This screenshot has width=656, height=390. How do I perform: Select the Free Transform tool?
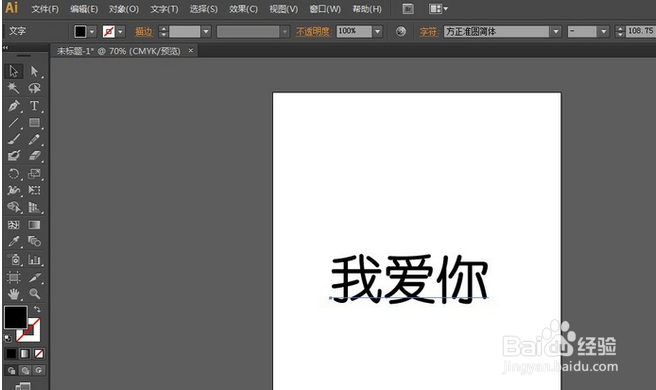coord(34,190)
